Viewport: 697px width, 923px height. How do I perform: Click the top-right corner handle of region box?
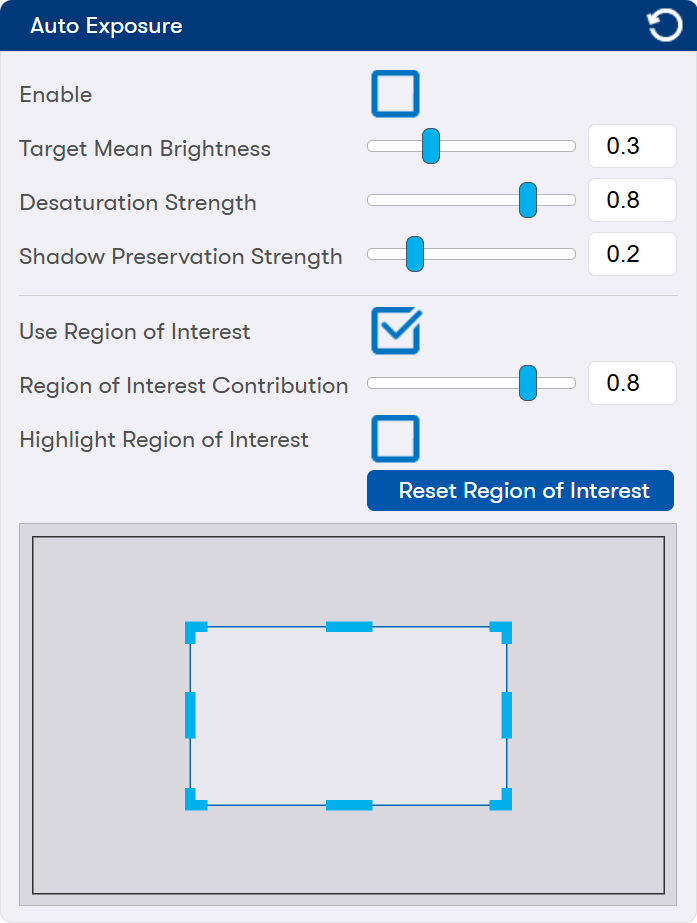503,630
